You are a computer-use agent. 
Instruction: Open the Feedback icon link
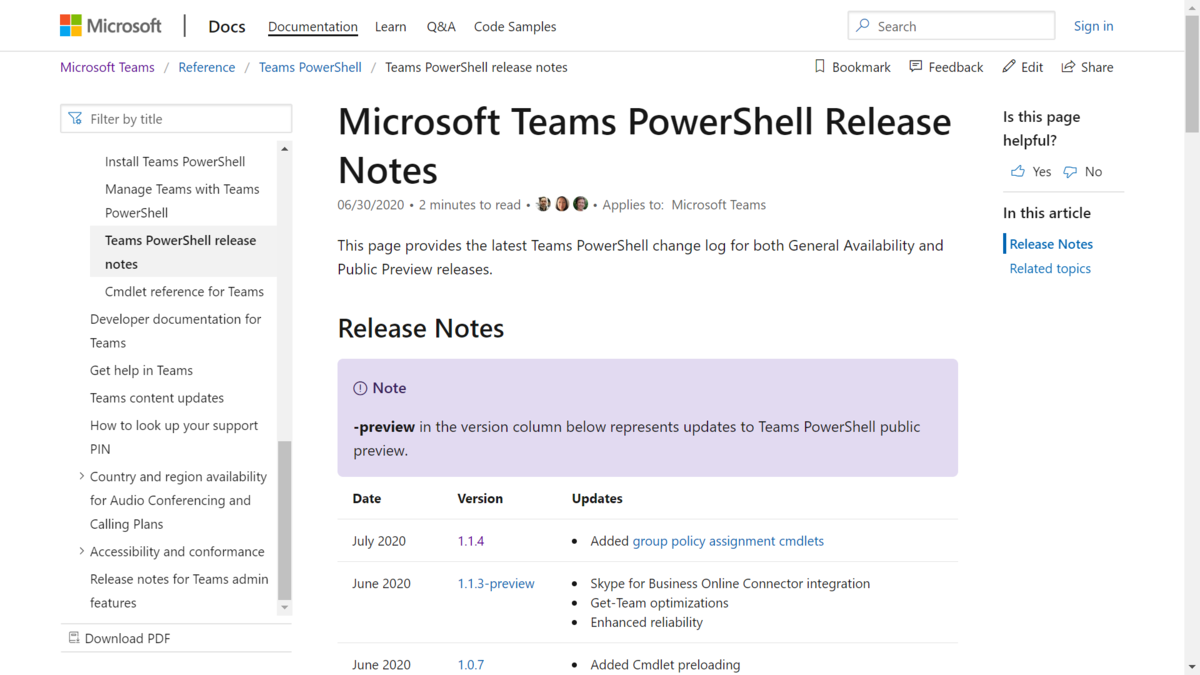coord(916,67)
